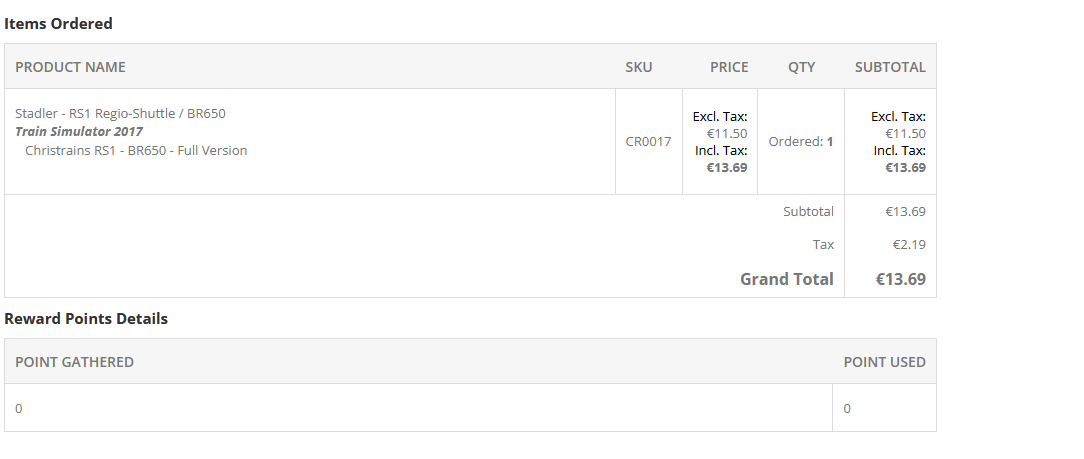The height and width of the screenshot is (459, 1084).
Task: Click the Stadler RS1 Regio-Shuttle product name
Action: tap(120, 113)
